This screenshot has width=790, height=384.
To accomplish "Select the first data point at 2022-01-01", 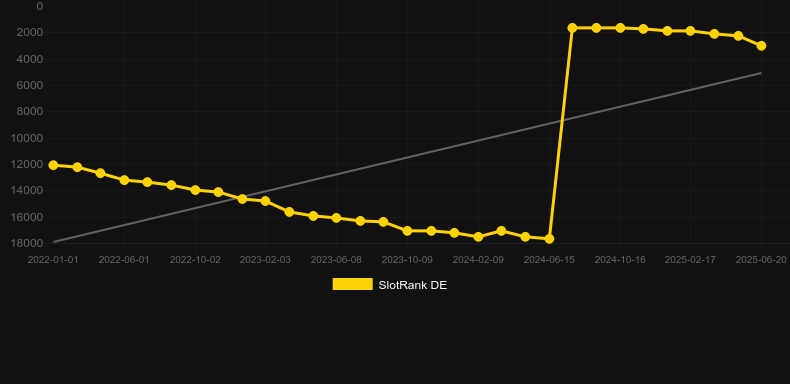I will pos(53,165).
